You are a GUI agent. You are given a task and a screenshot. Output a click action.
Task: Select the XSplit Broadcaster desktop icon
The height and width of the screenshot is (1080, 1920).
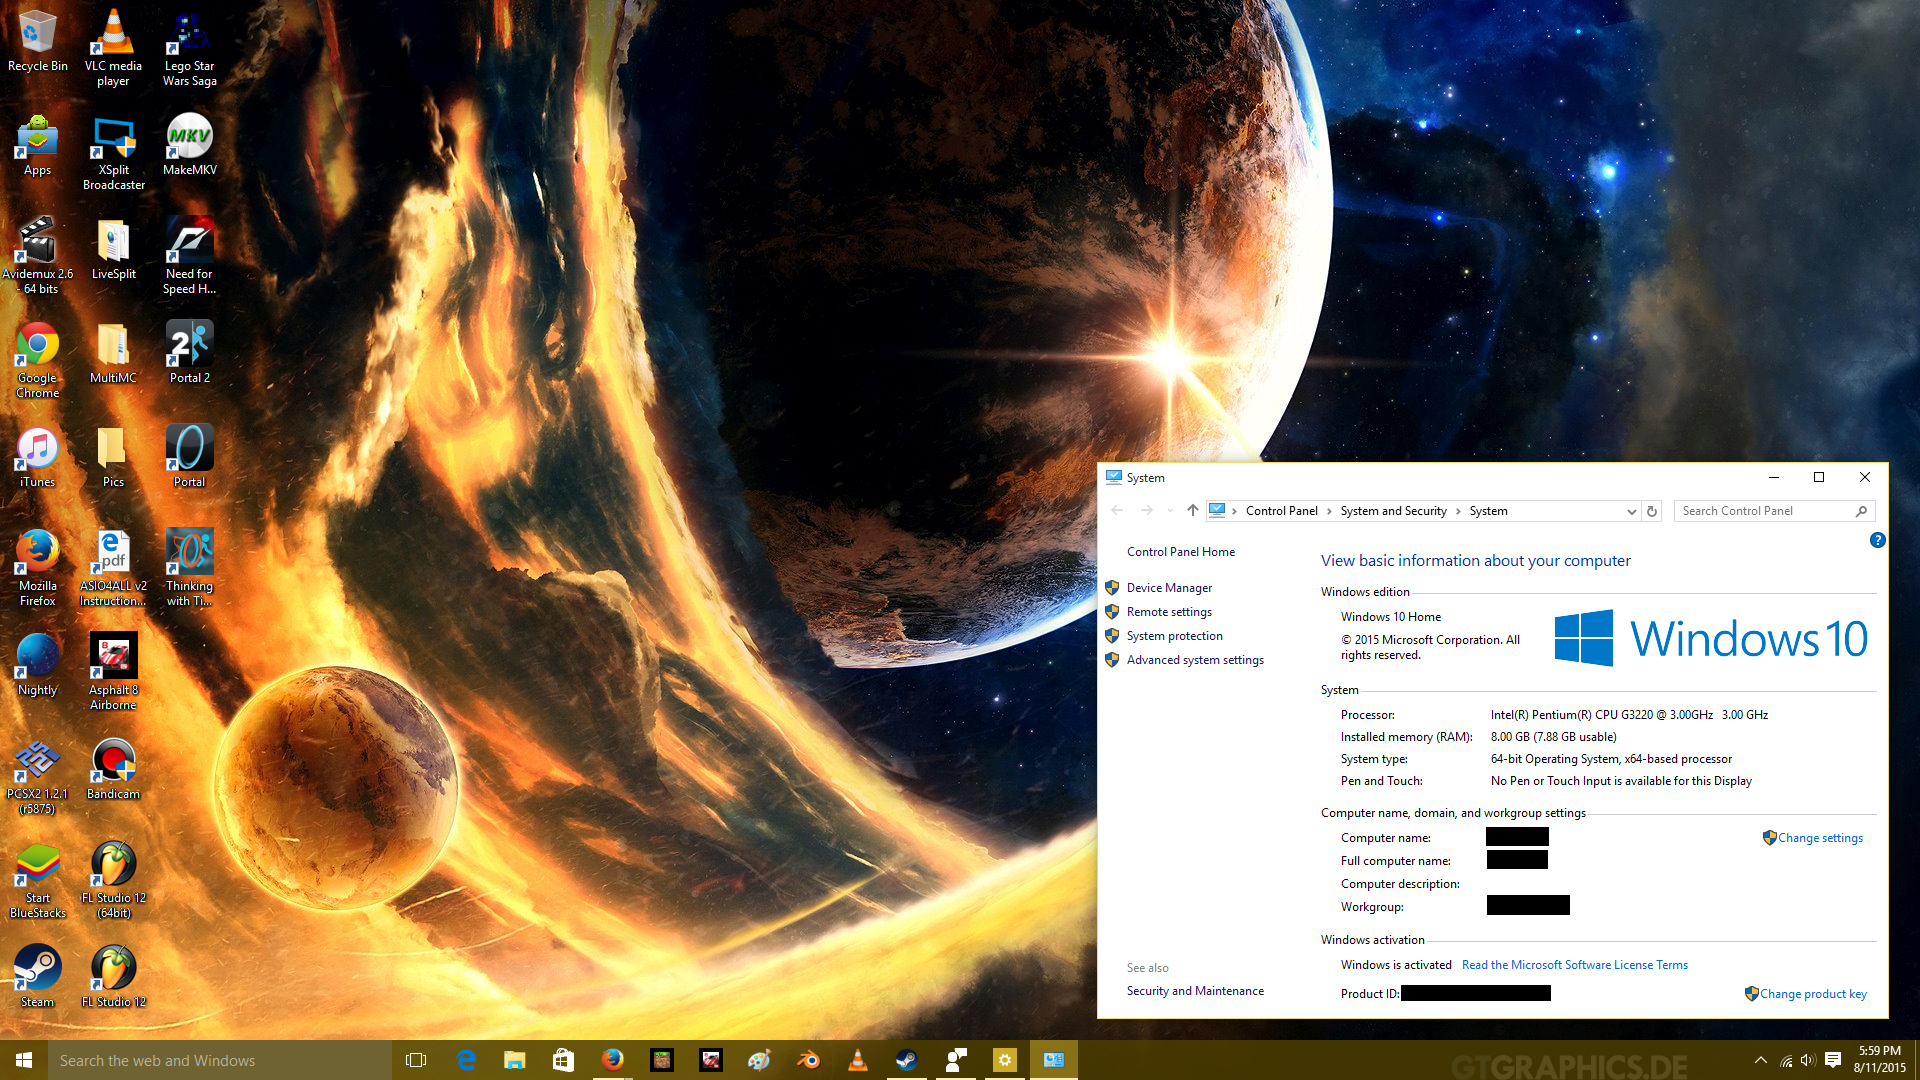point(113,152)
